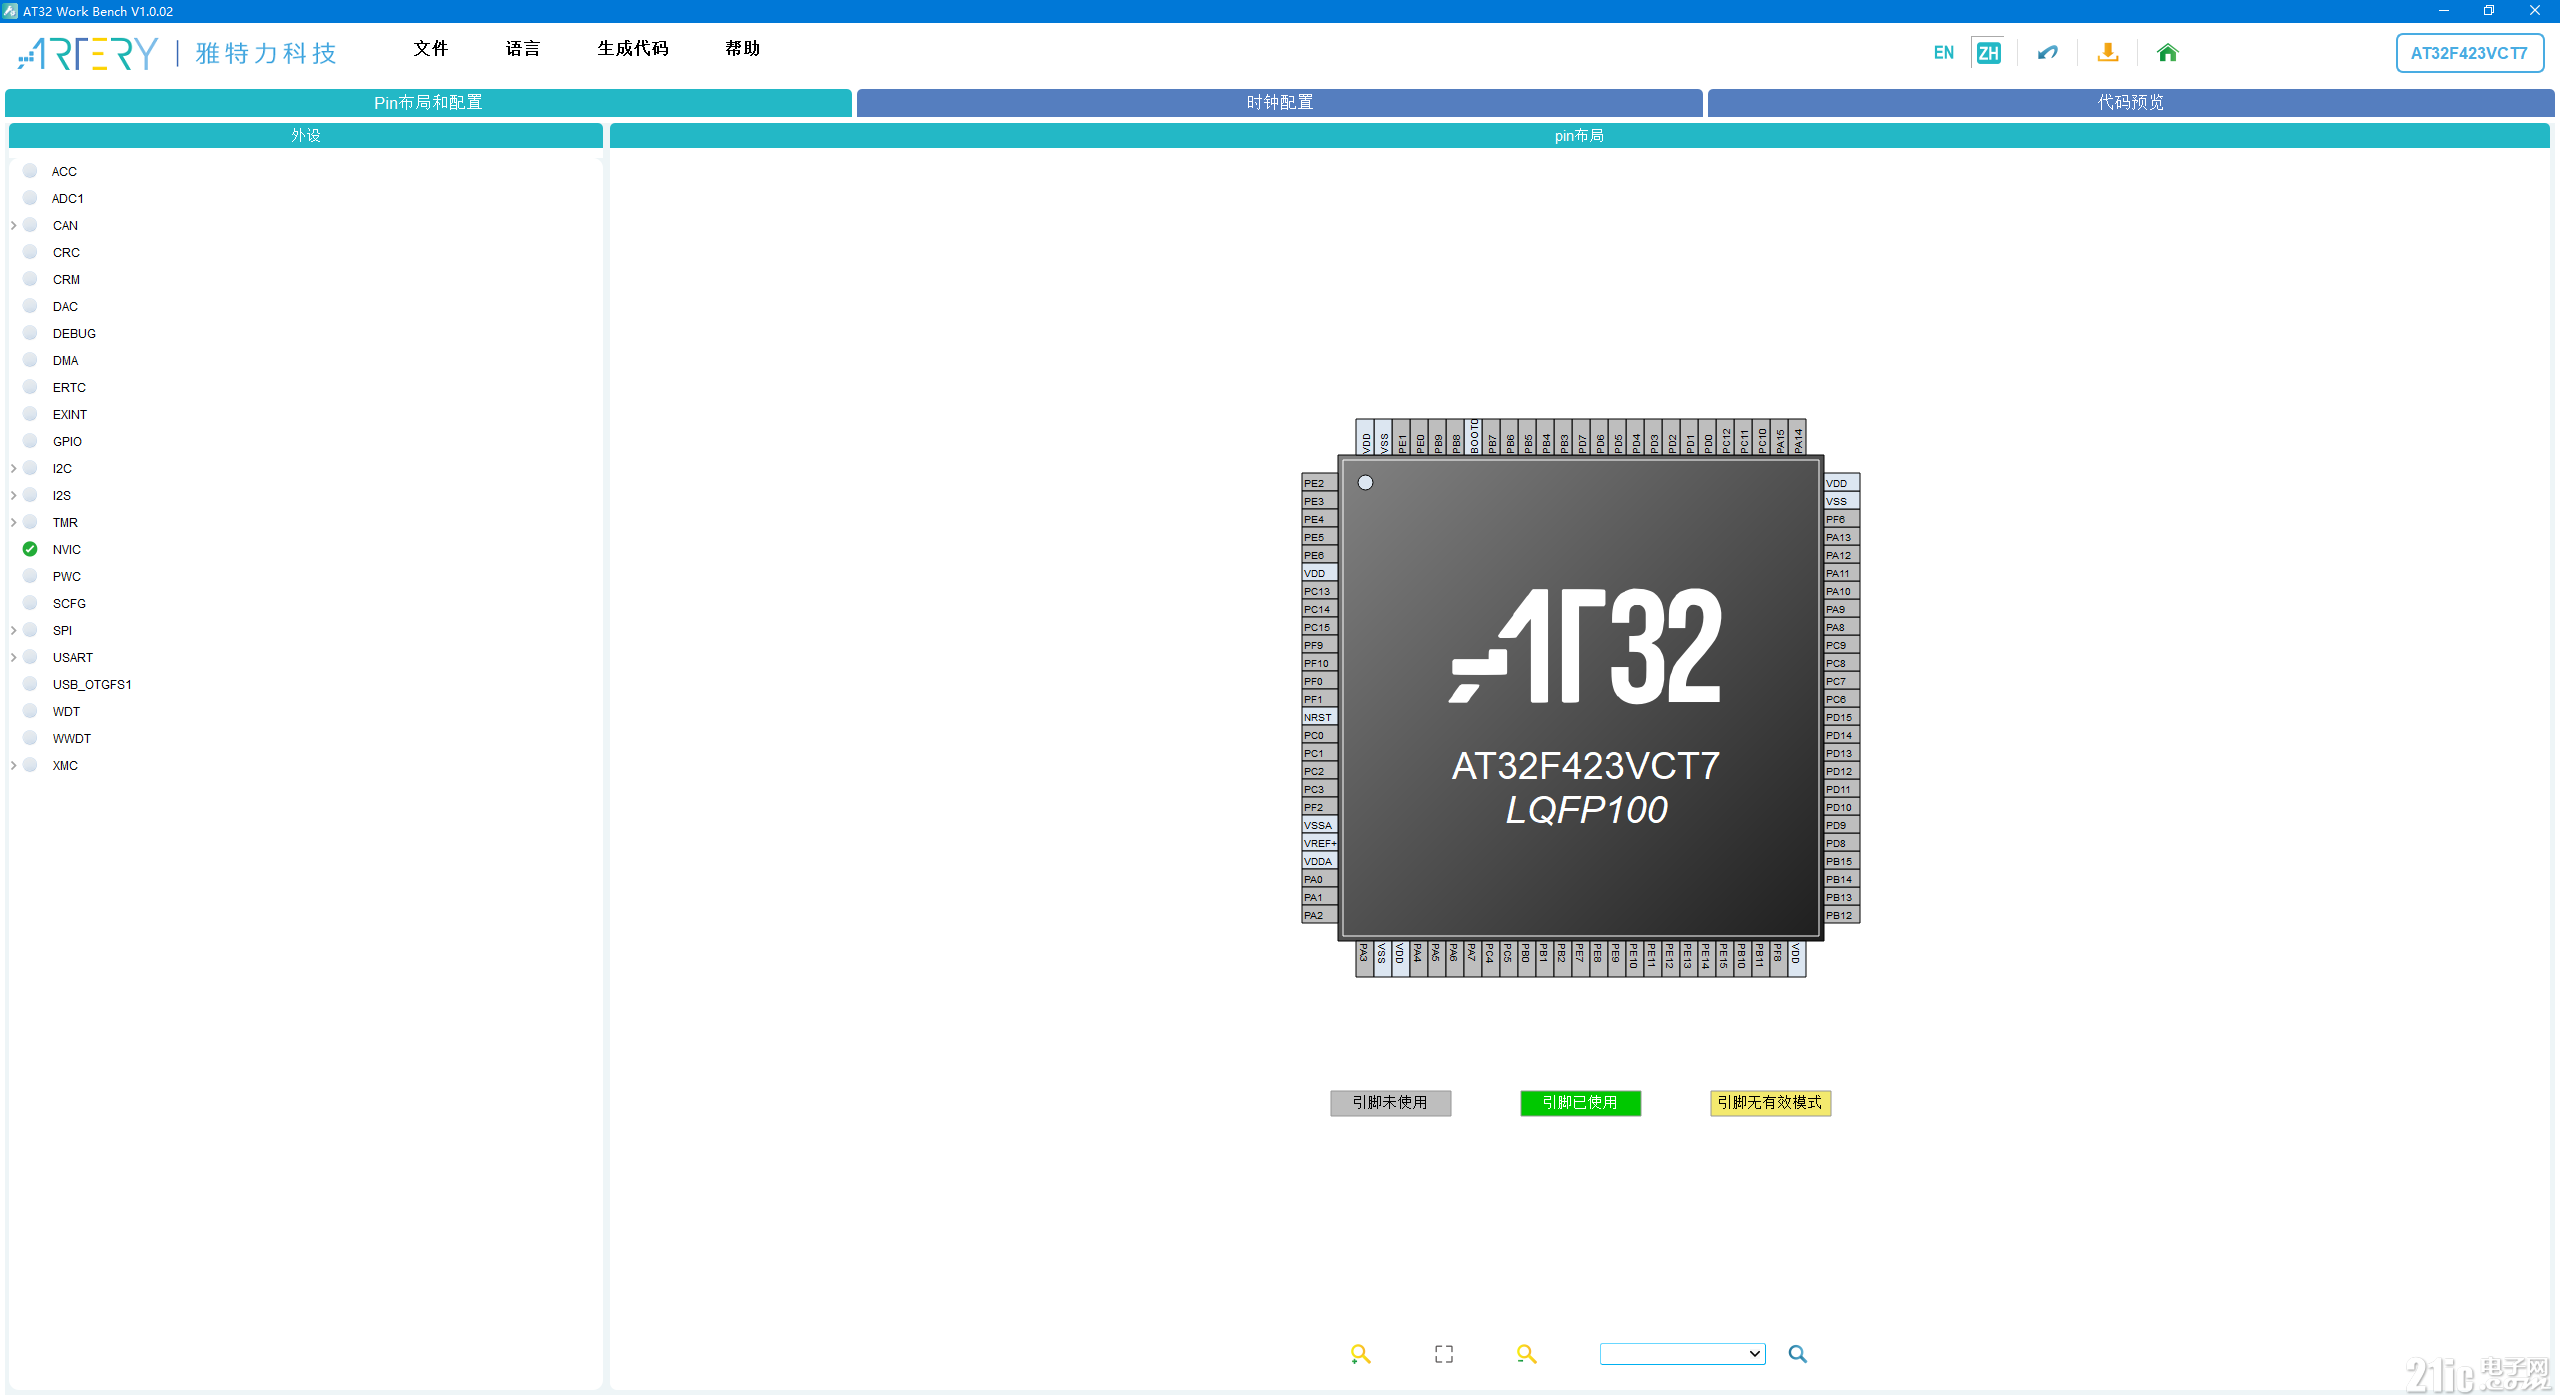Select PWC in peripheral list
Image resolution: width=2560 pixels, height=1400 pixels.
tap(67, 576)
